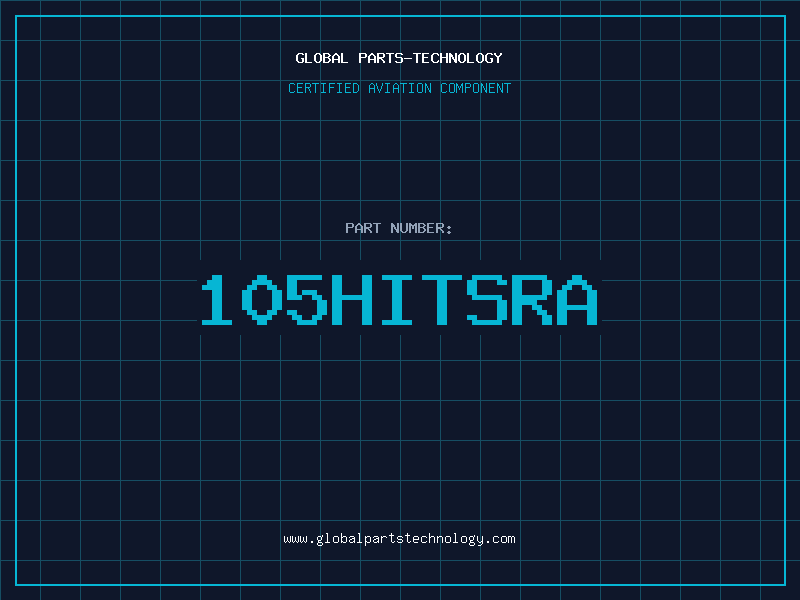
Task: Click the Certified Aviation Component subtitle line
Action: point(399,89)
